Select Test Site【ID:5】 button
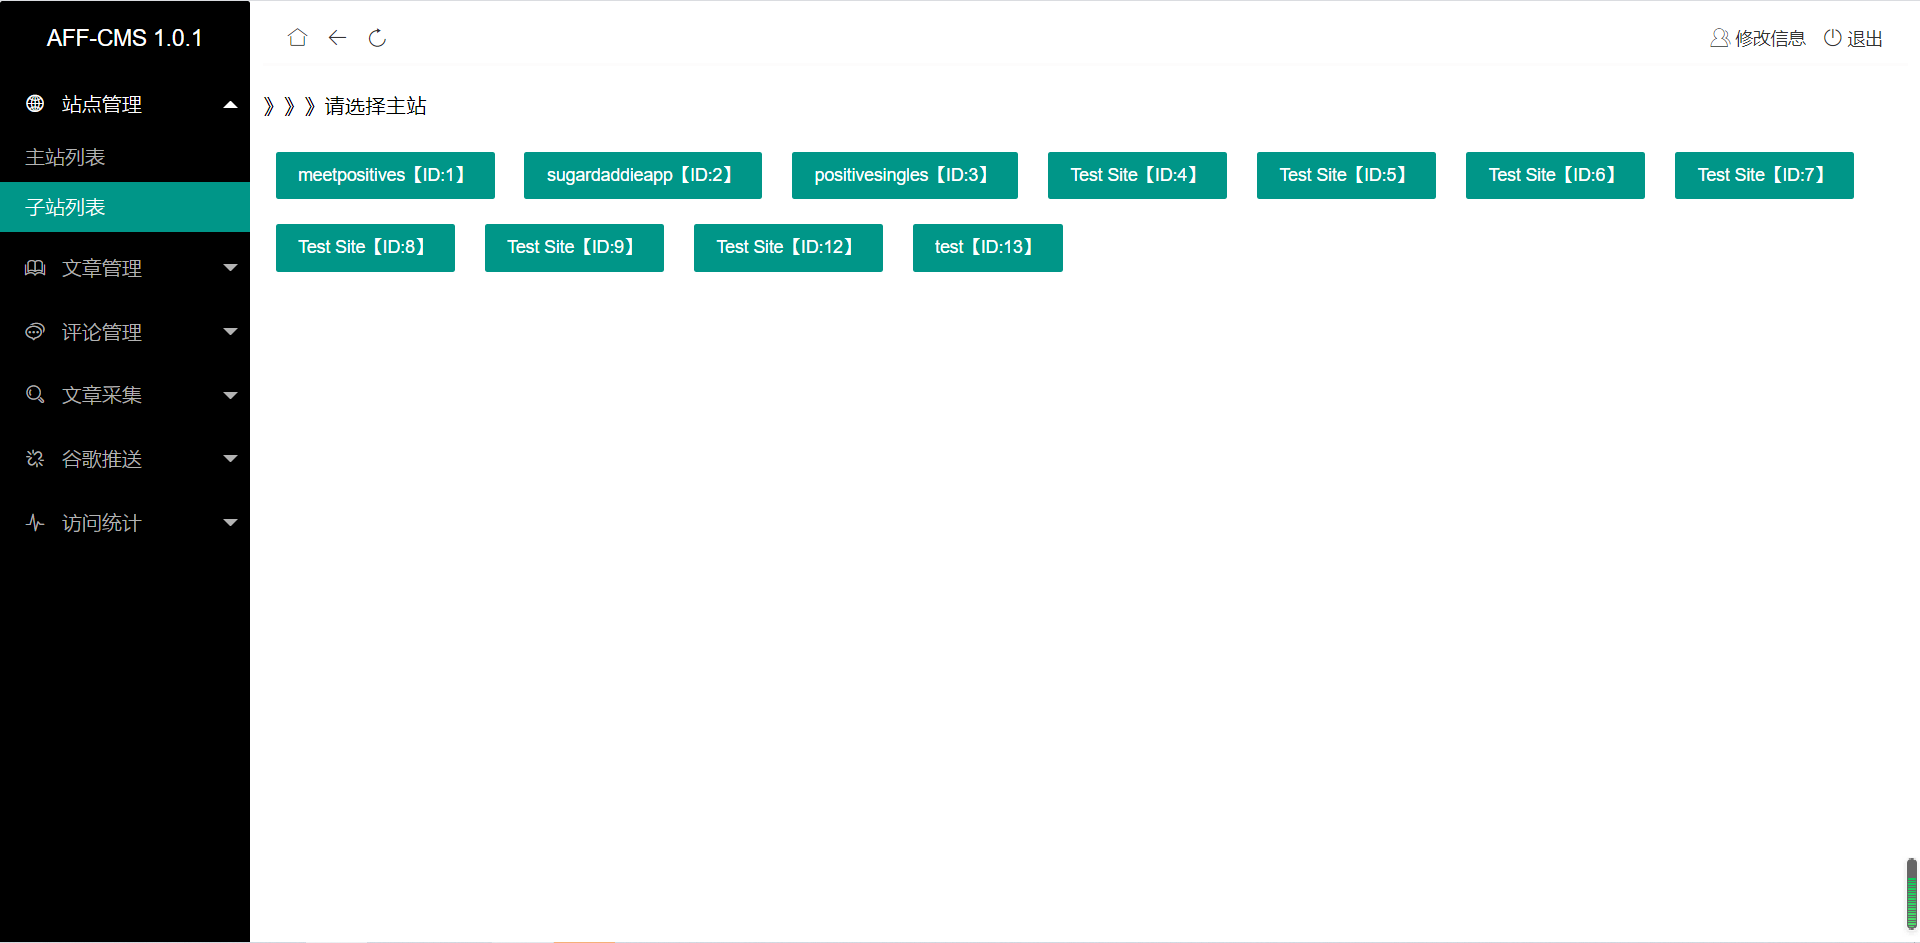 pos(1346,175)
